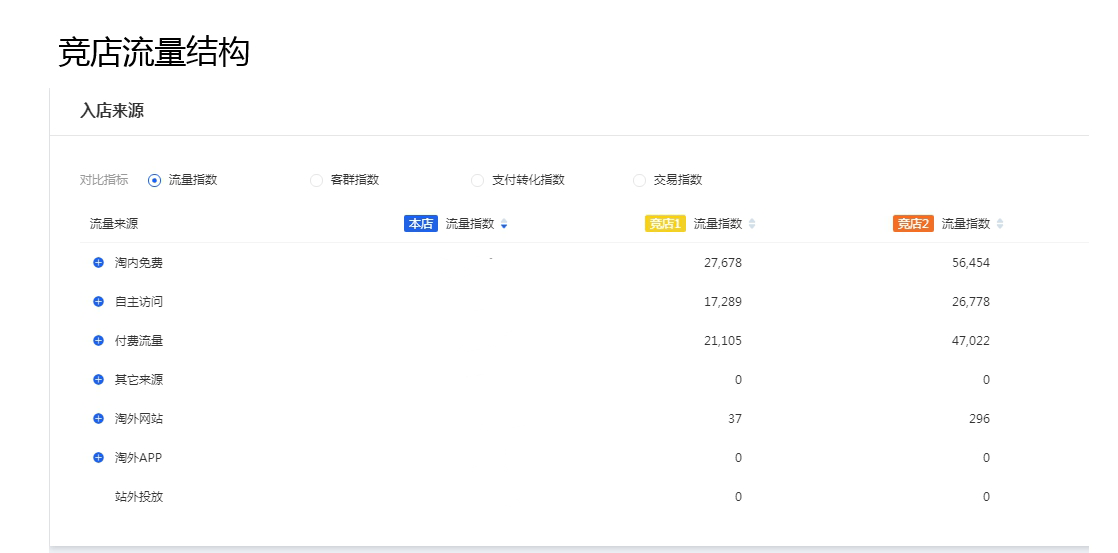Image resolution: width=1118 pixels, height=553 pixels.
Task: Expand the 淘外APP row plus icon
Action: [x=98, y=458]
